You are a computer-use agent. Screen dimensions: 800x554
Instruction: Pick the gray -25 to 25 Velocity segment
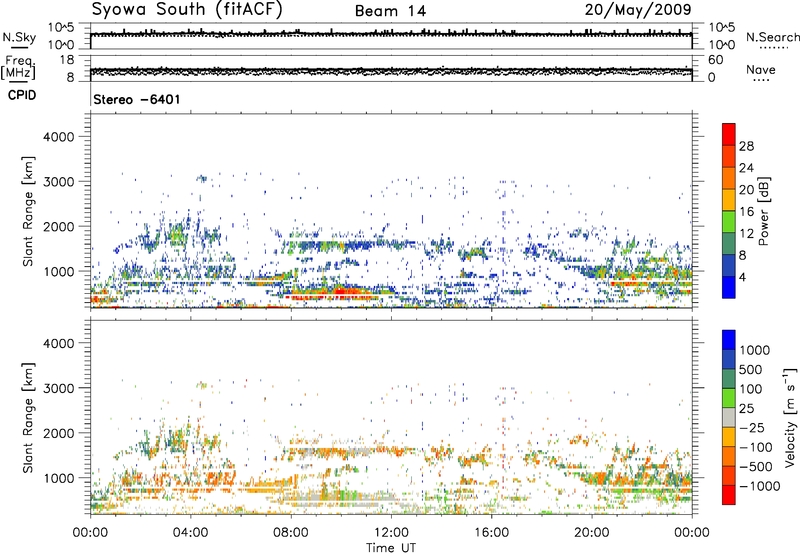click(x=729, y=418)
